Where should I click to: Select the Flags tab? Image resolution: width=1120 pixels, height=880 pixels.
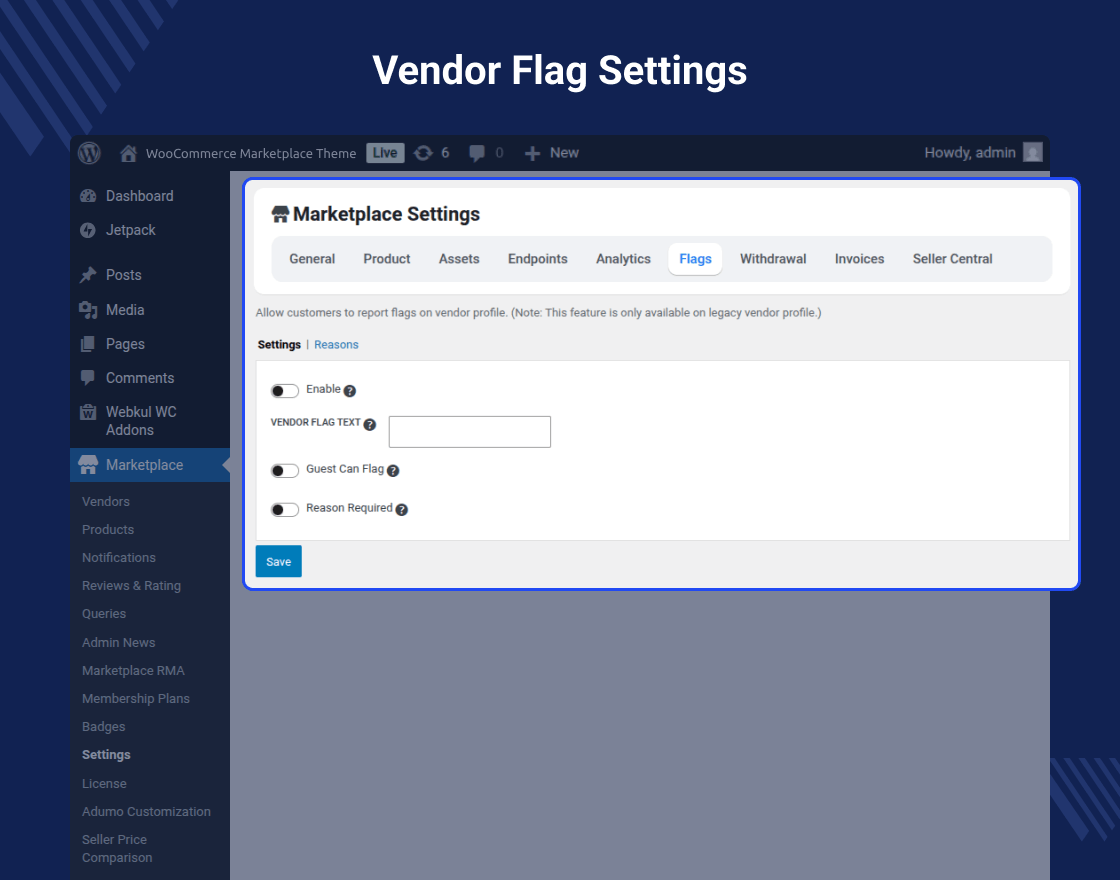[x=695, y=259]
